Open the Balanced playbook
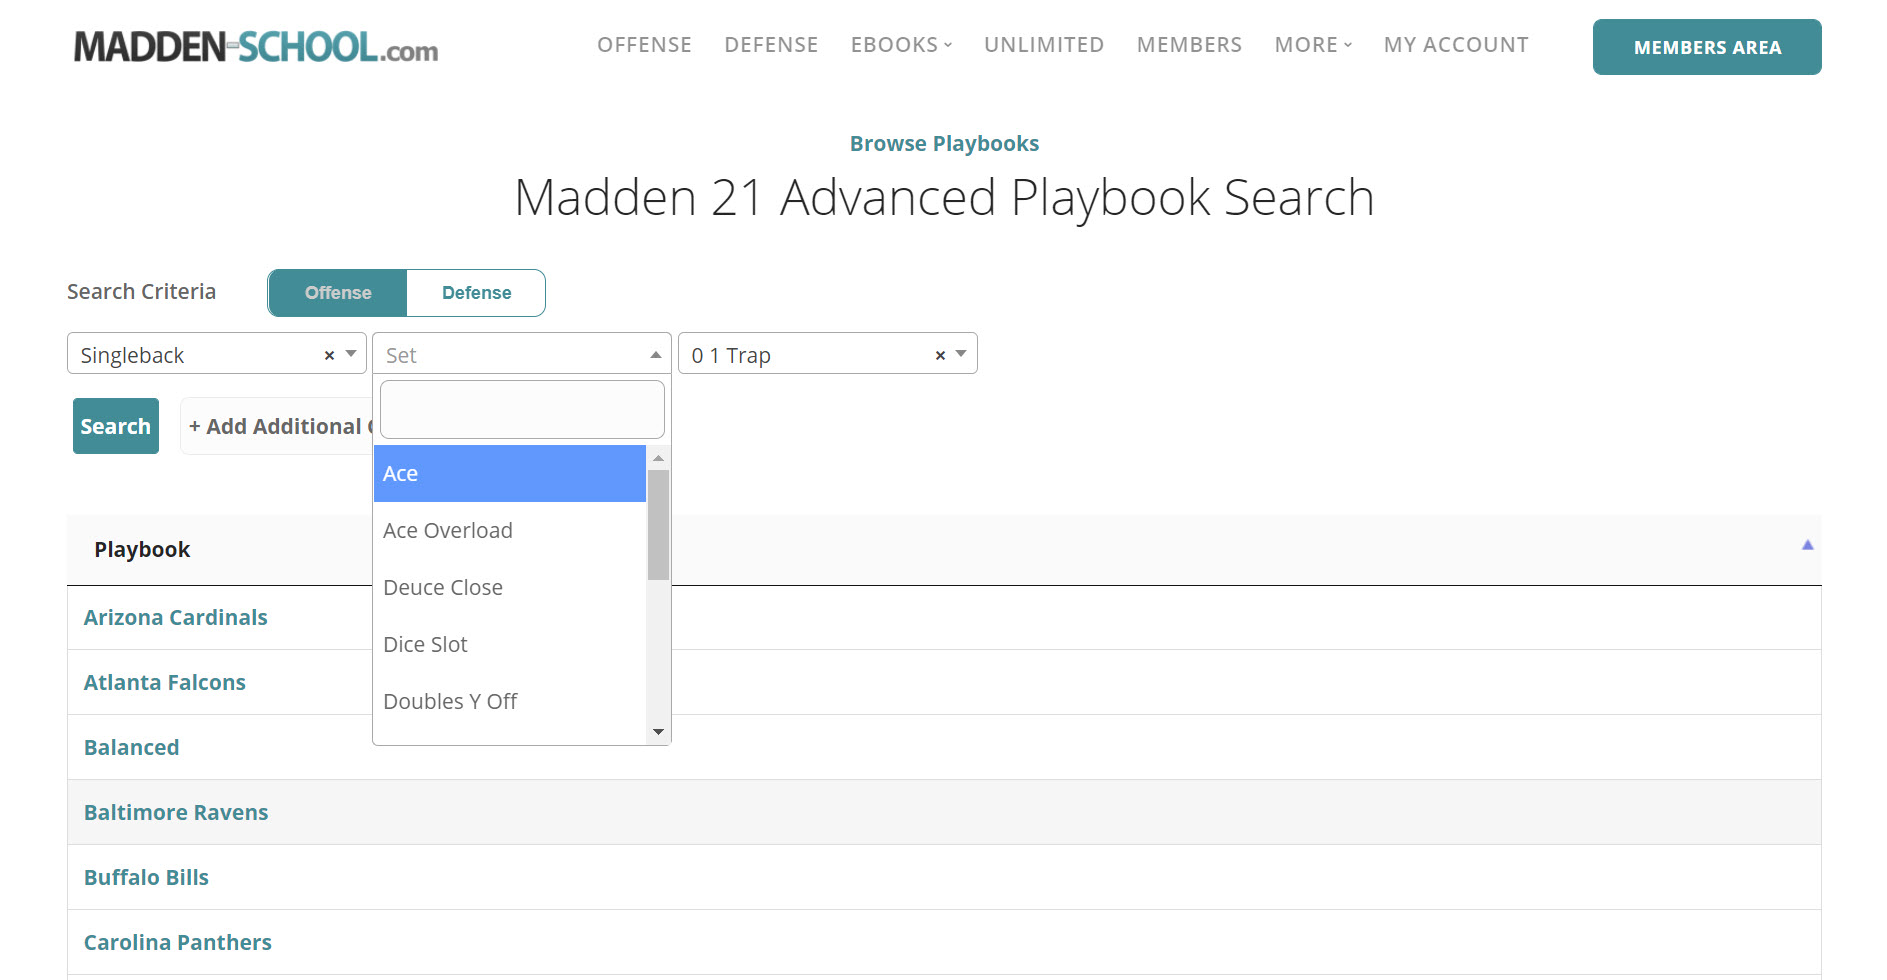 pyautogui.click(x=132, y=748)
